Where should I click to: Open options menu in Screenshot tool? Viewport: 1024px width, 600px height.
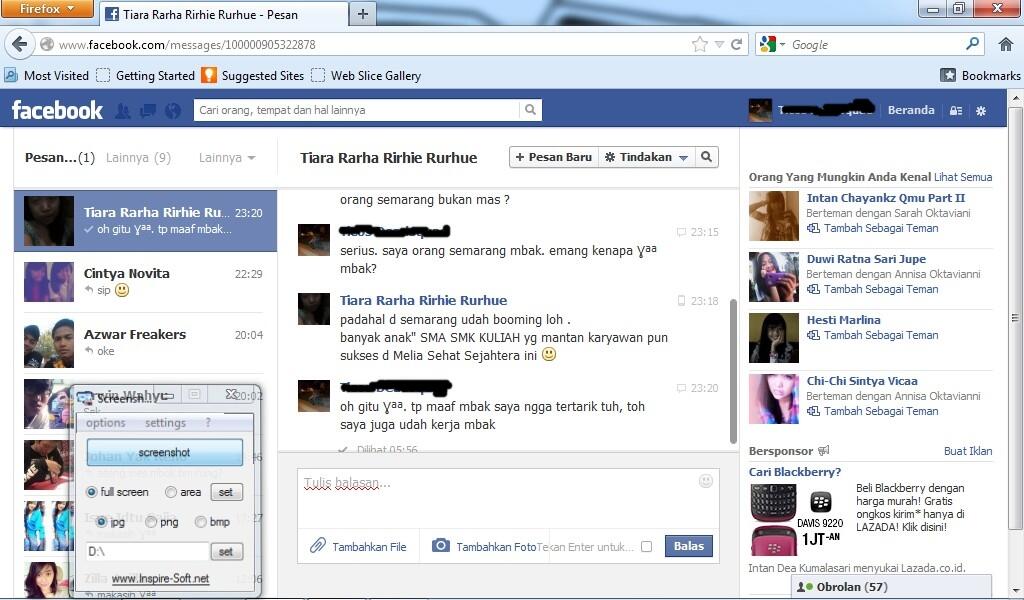pyautogui.click(x=105, y=423)
